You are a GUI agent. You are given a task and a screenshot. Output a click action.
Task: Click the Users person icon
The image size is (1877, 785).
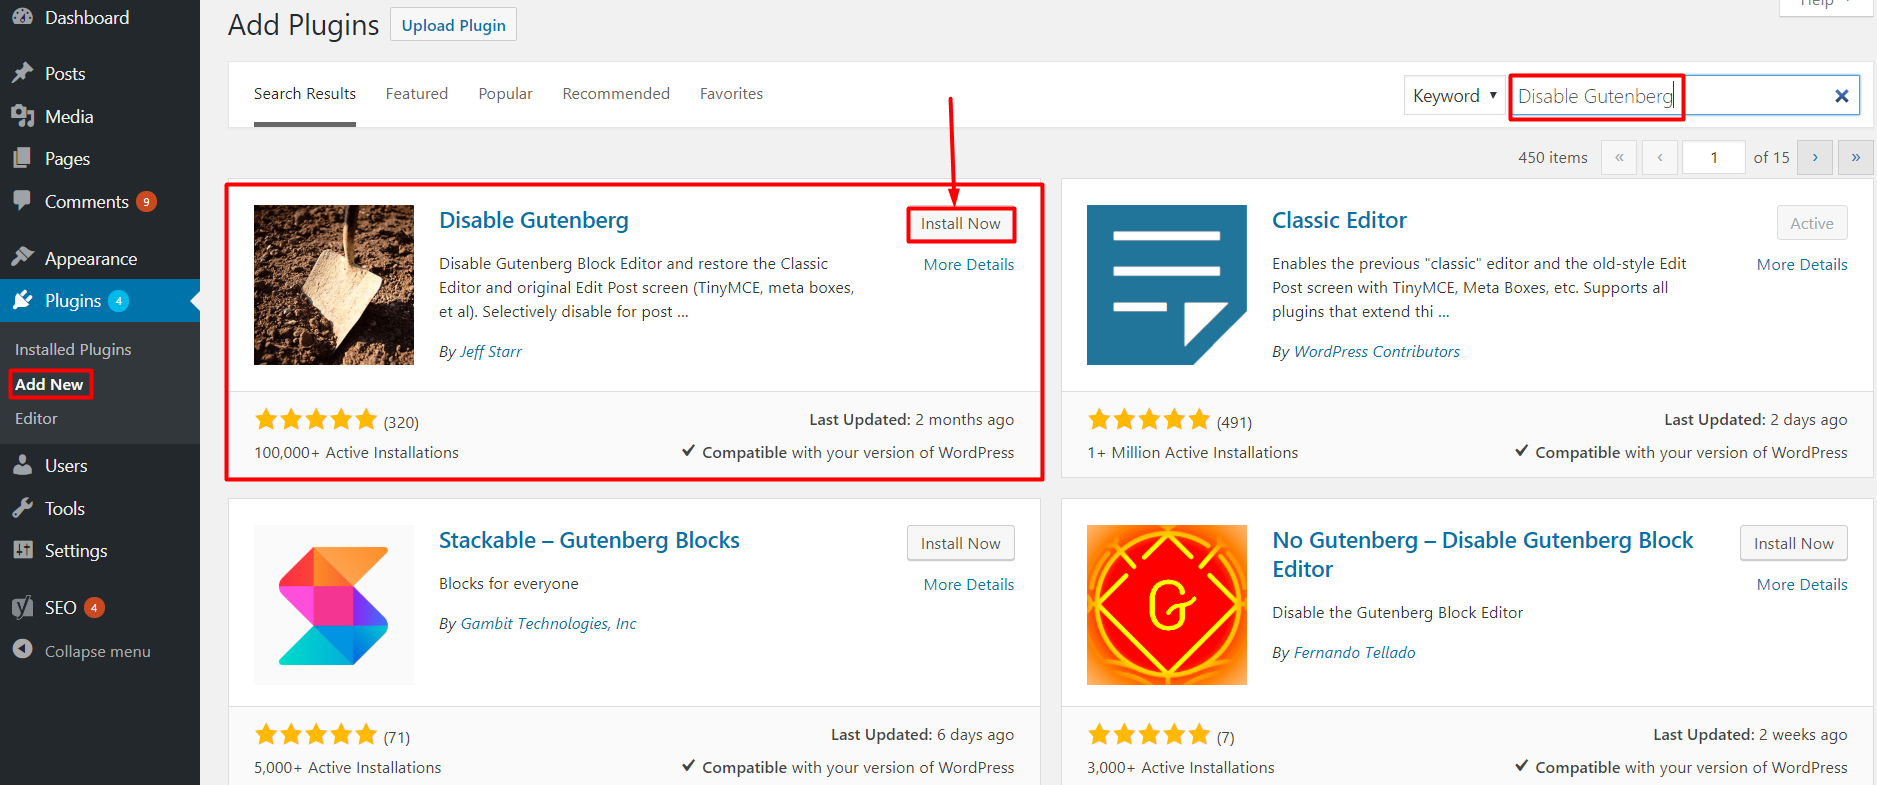(x=22, y=465)
